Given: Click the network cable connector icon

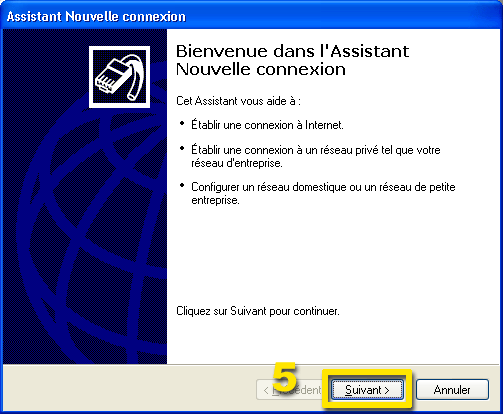Looking at the screenshot, I should [119, 77].
